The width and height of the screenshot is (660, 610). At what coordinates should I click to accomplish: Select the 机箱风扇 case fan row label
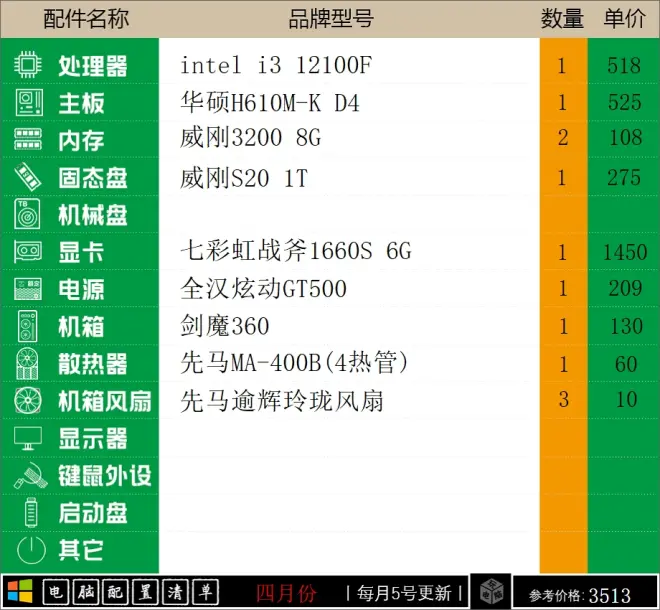click(x=104, y=401)
